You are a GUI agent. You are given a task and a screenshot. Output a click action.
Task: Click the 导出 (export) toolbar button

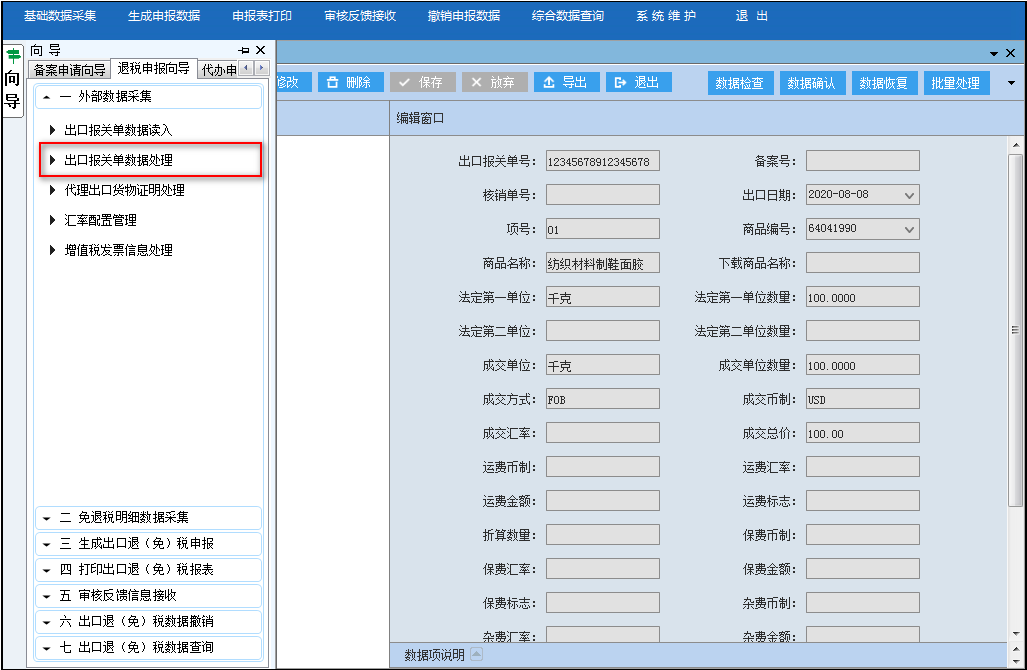pos(566,83)
